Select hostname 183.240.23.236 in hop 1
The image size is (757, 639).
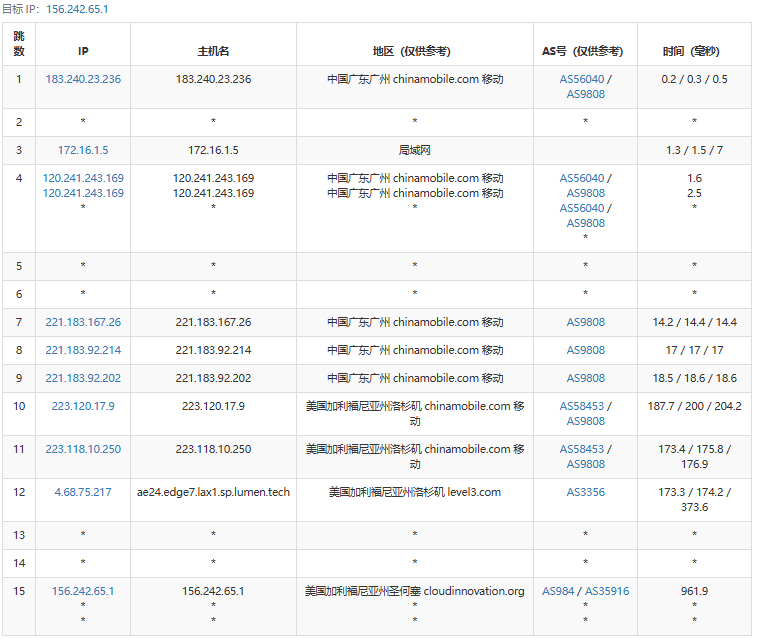coord(213,79)
